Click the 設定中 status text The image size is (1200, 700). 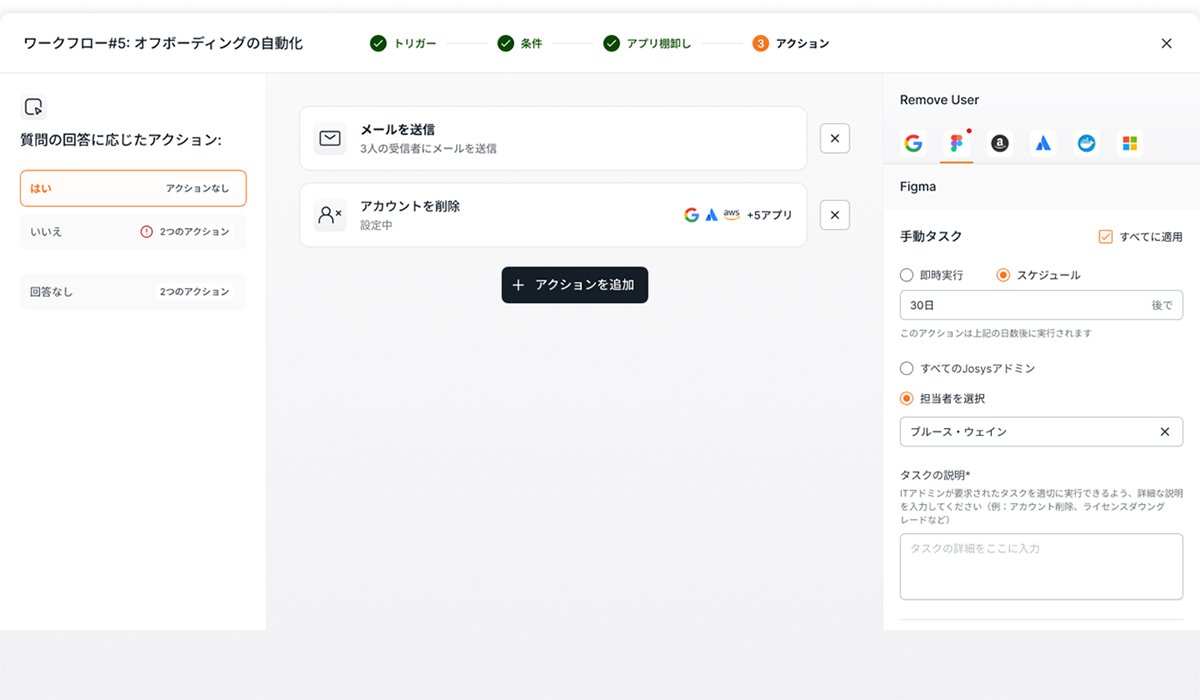point(376,225)
